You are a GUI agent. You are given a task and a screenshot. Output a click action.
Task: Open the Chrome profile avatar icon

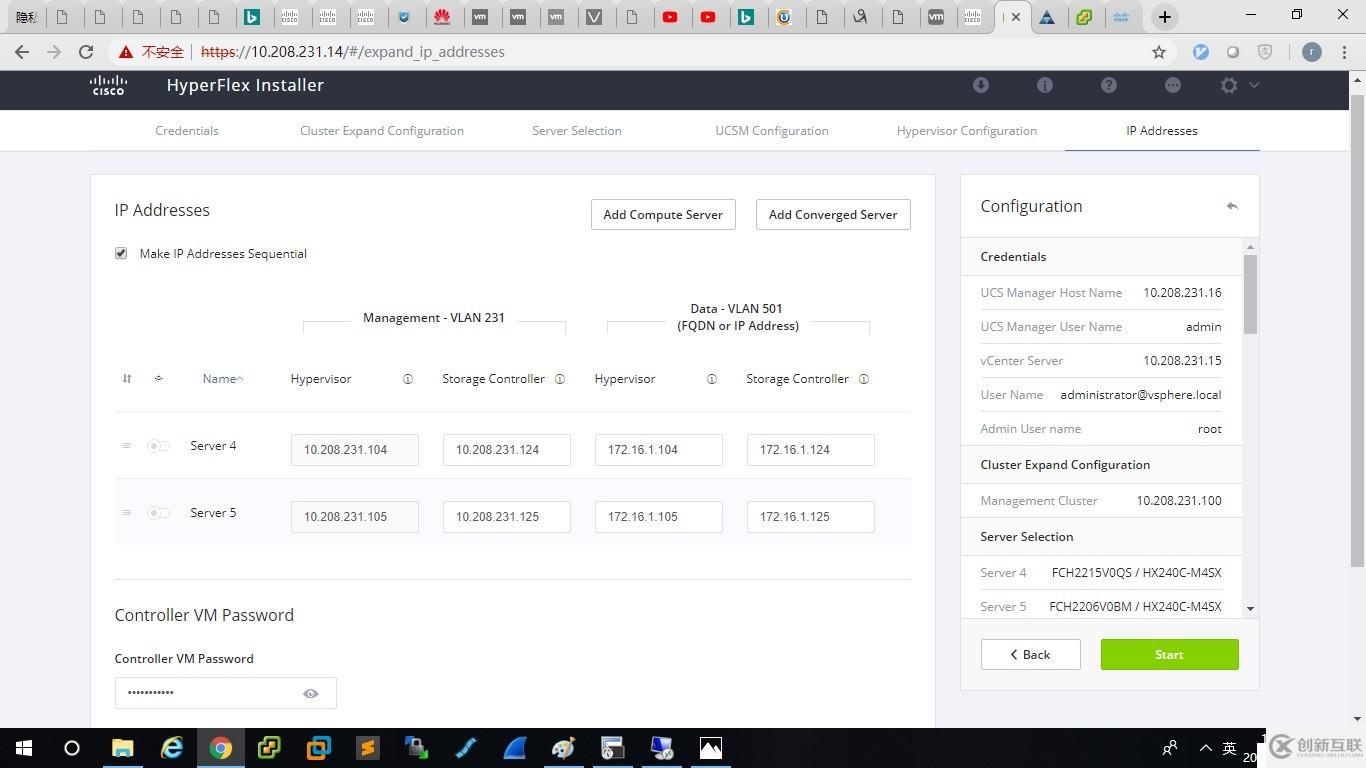1312,52
